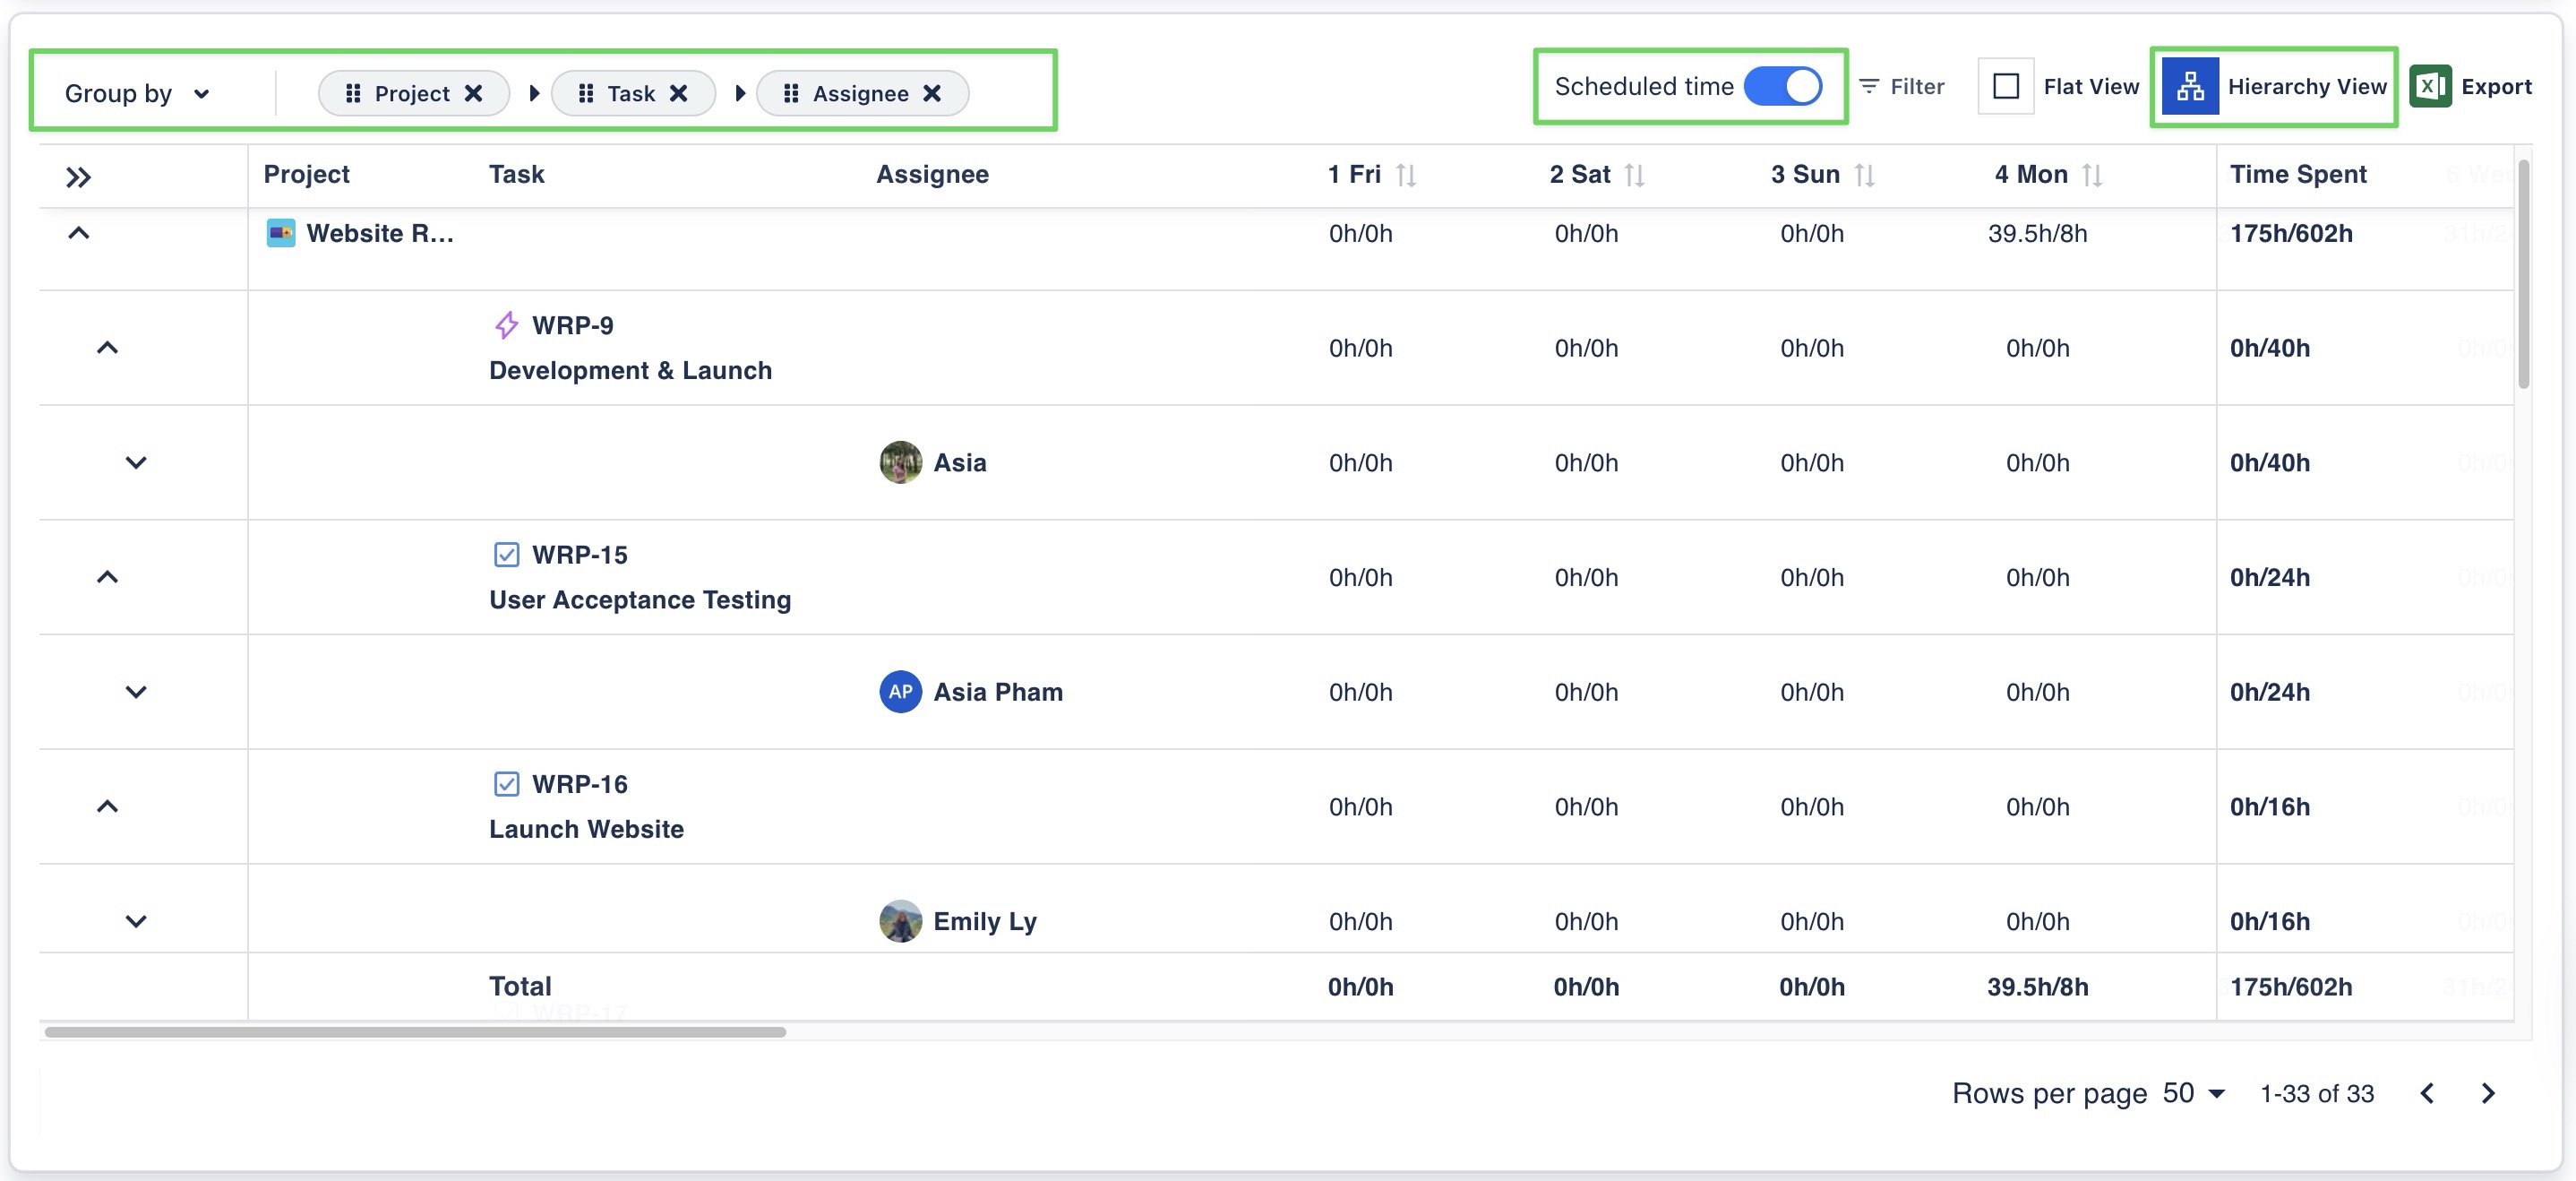
Task: Remove the Project grouping chip
Action: coord(474,93)
